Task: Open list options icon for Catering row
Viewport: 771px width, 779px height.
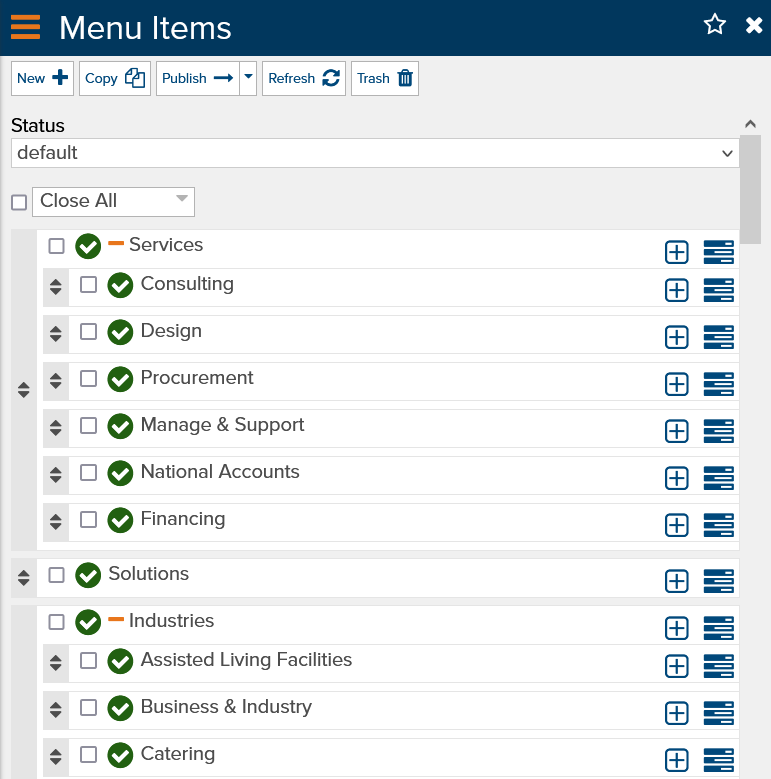Action: click(718, 760)
